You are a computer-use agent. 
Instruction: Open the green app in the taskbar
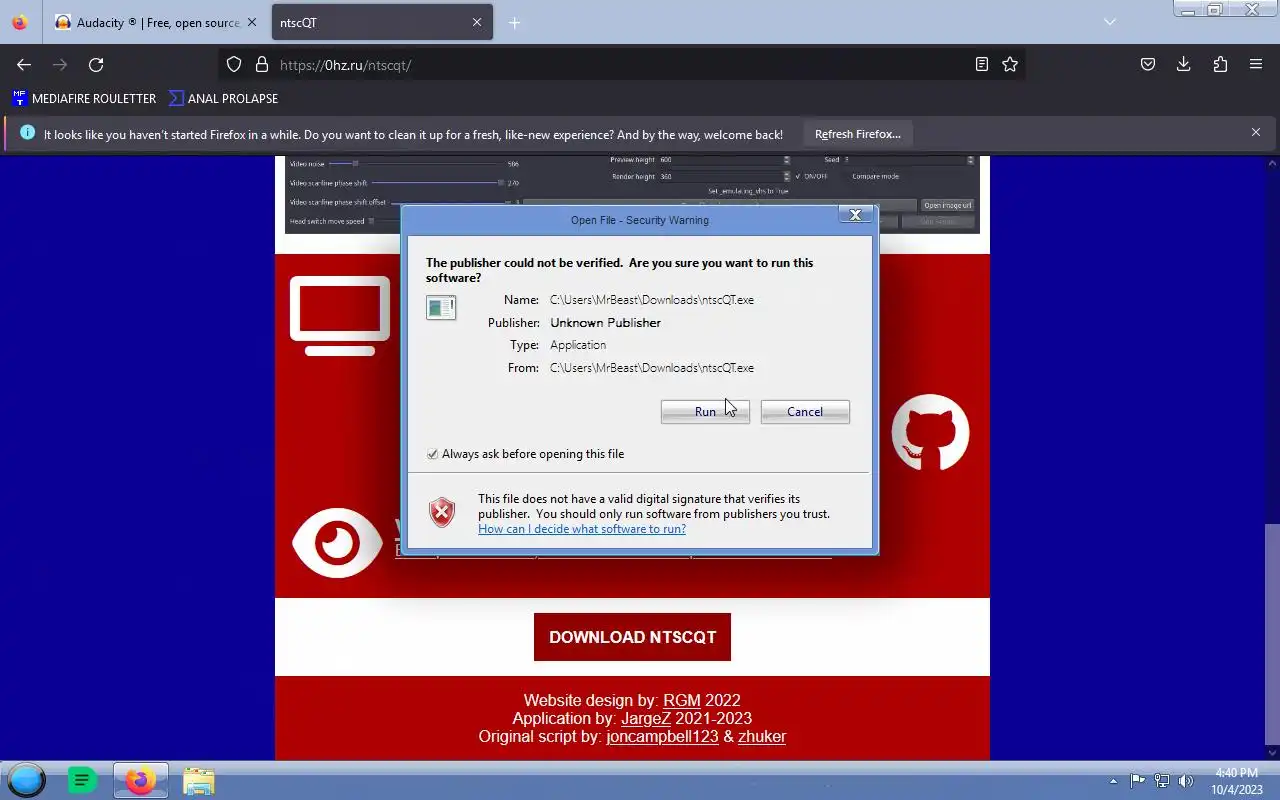pos(82,780)
